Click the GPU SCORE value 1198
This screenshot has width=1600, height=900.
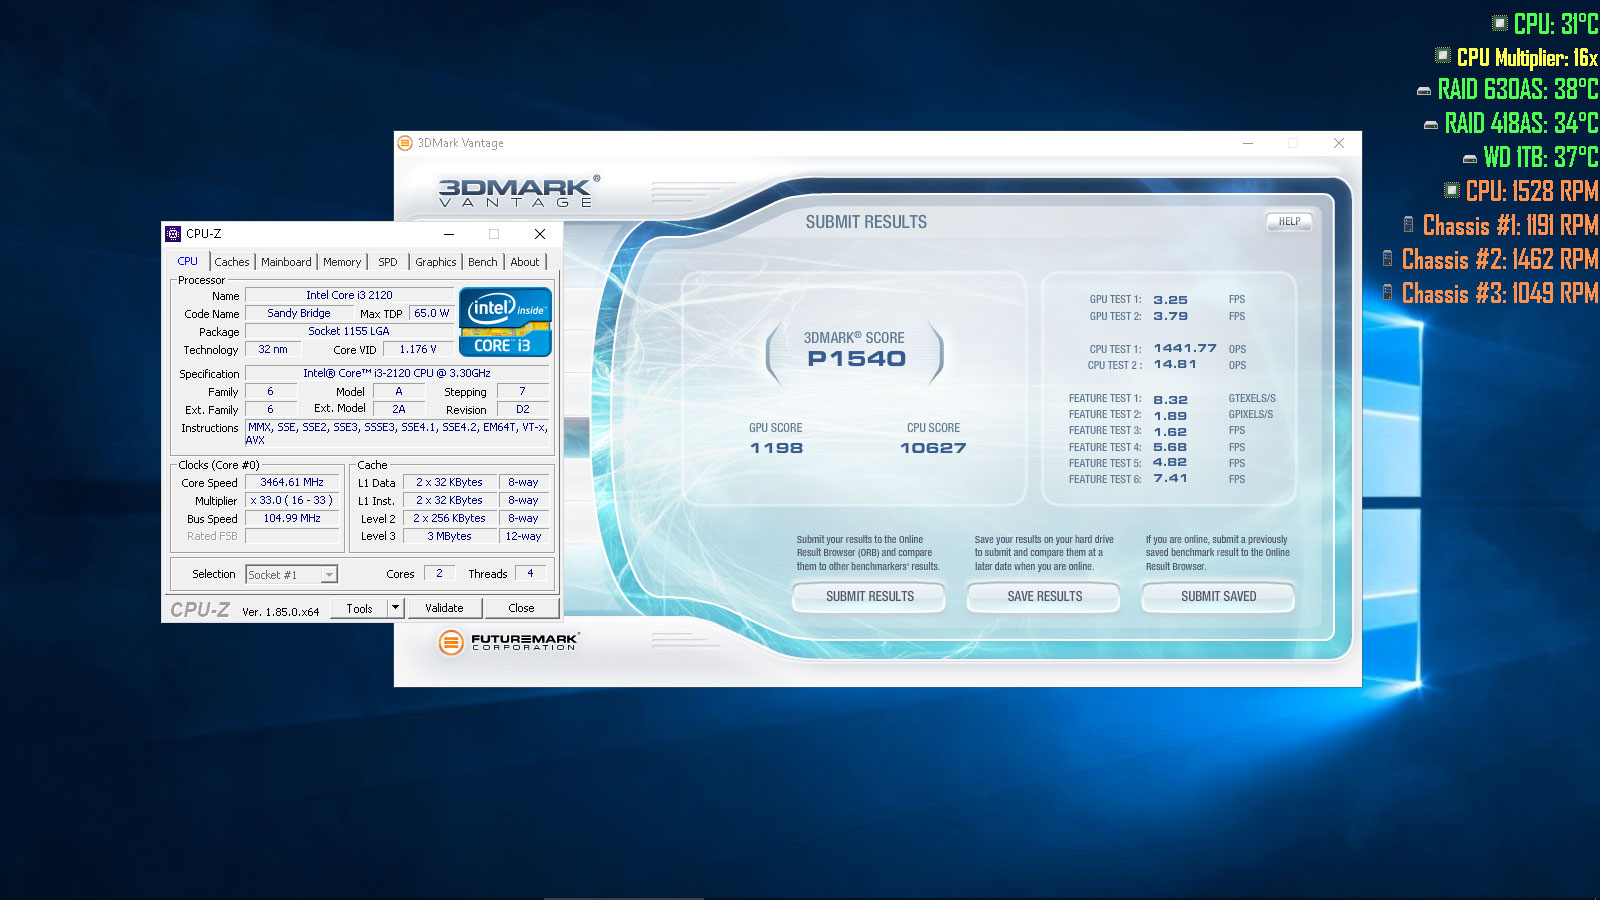click(777, 448)
